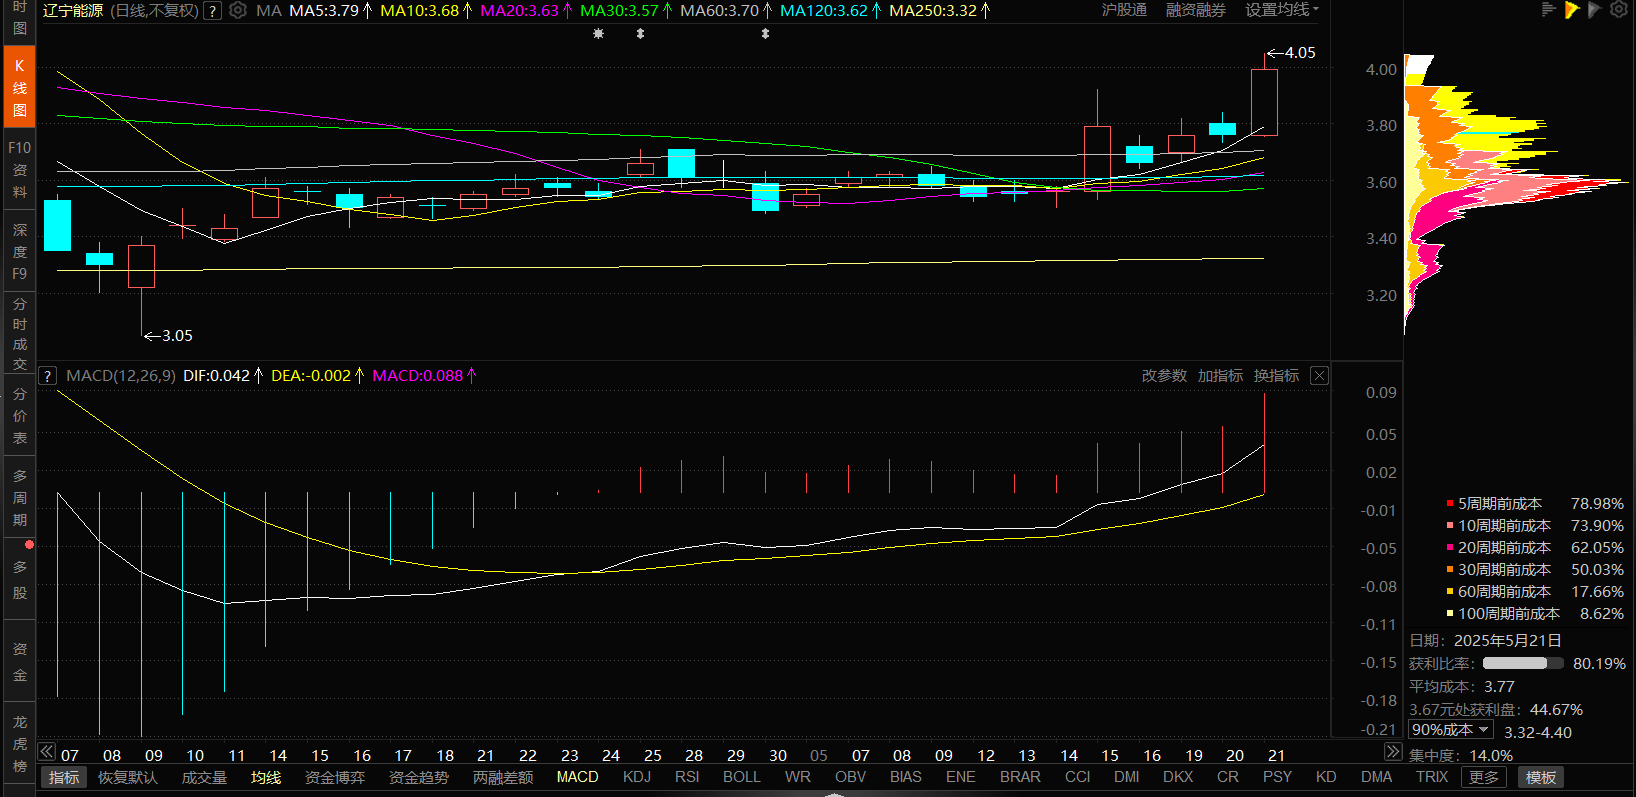Viewport: 1636px width, 797px height.
Task: Select ENE indicator tab
Action: point(960,777)
